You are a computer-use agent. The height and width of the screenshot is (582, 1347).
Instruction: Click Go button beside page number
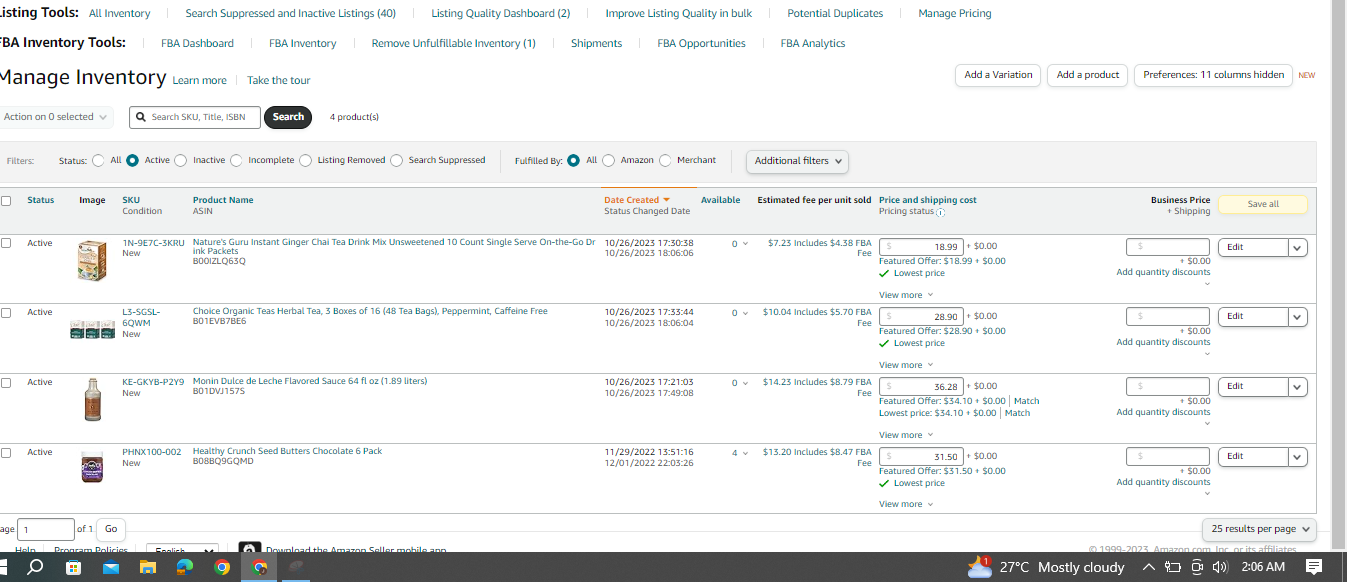[111, 529]
